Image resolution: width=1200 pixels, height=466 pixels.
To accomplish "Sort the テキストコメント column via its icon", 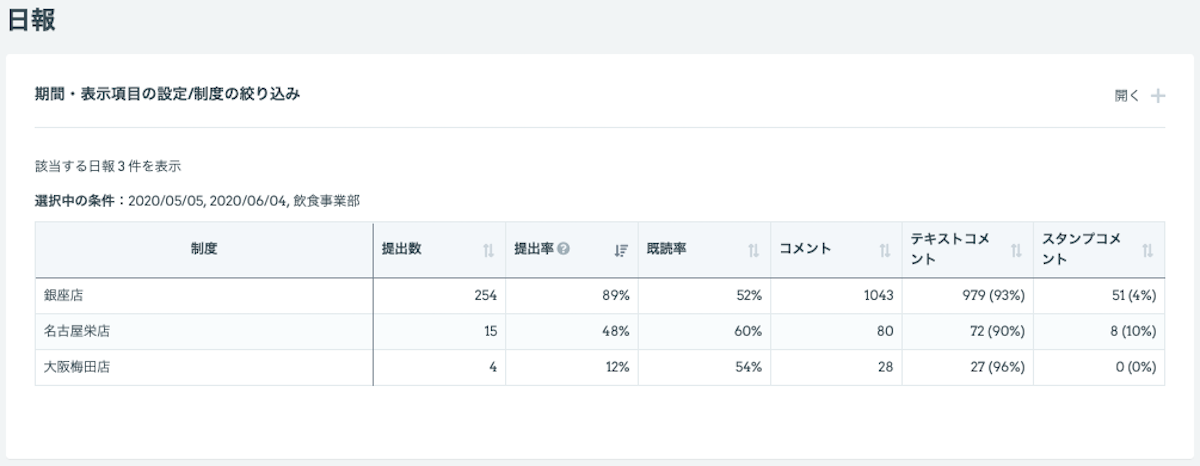I will 1016,250.
